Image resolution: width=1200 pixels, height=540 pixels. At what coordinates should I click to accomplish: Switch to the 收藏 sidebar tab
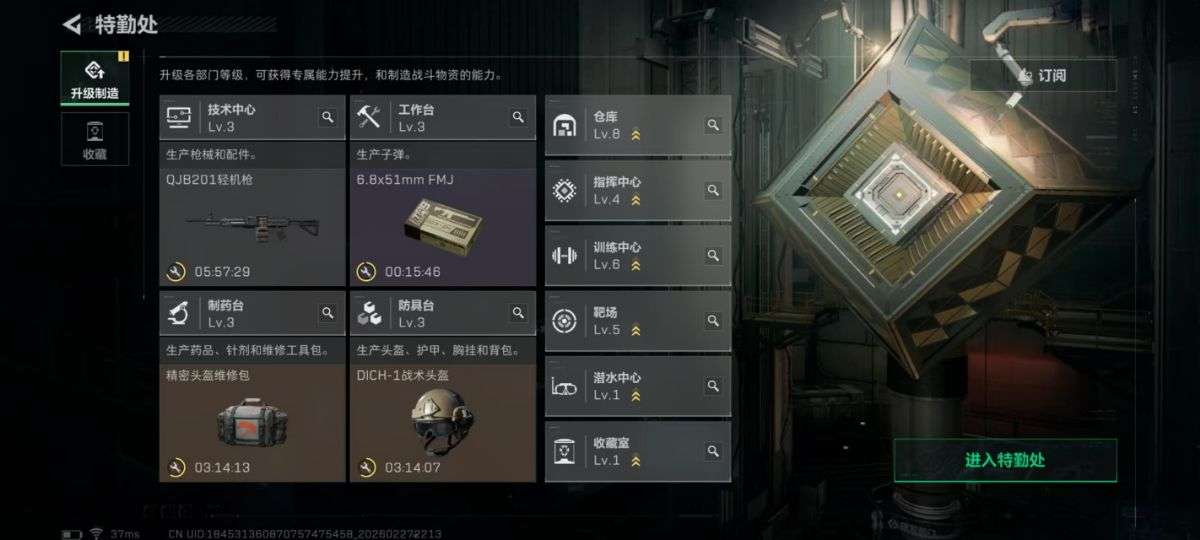click(x=95, y=139)
